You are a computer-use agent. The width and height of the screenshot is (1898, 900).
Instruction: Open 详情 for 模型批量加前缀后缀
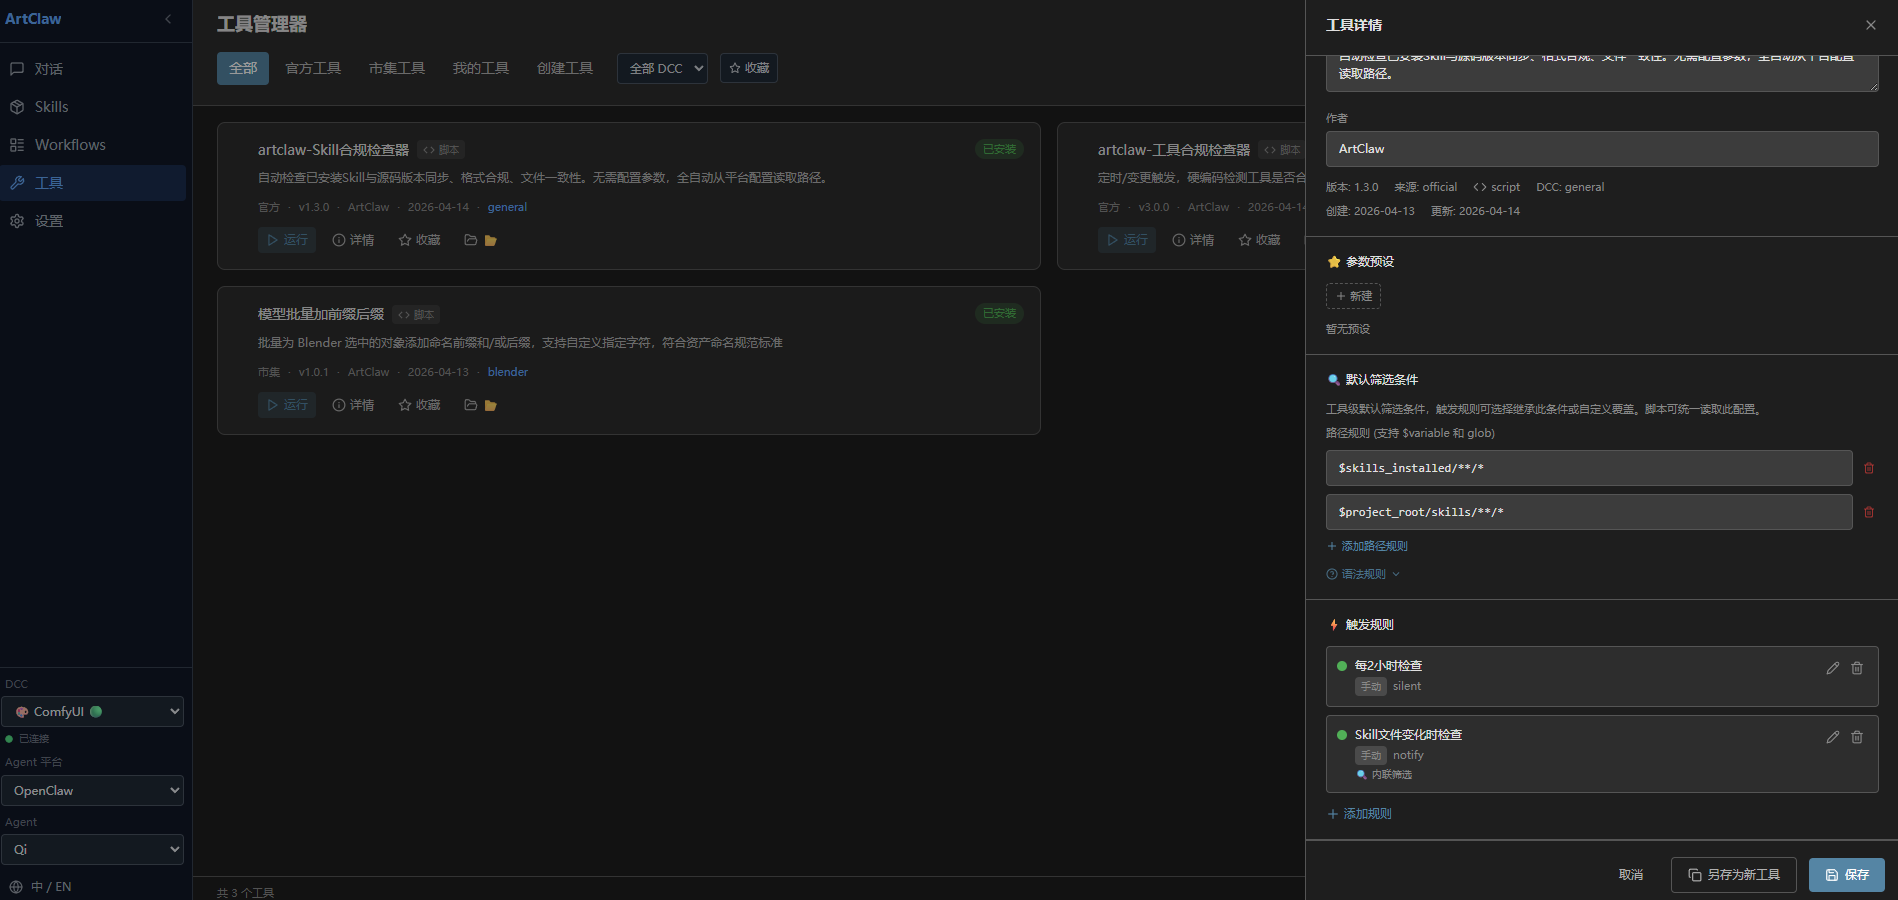(x=353, y=405)
